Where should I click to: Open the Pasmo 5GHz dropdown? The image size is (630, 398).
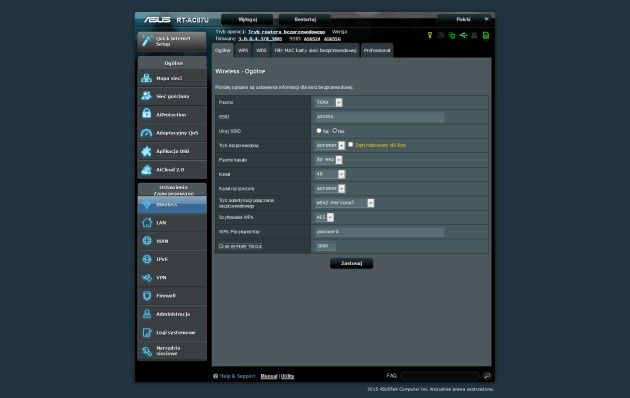coord(329,102)
